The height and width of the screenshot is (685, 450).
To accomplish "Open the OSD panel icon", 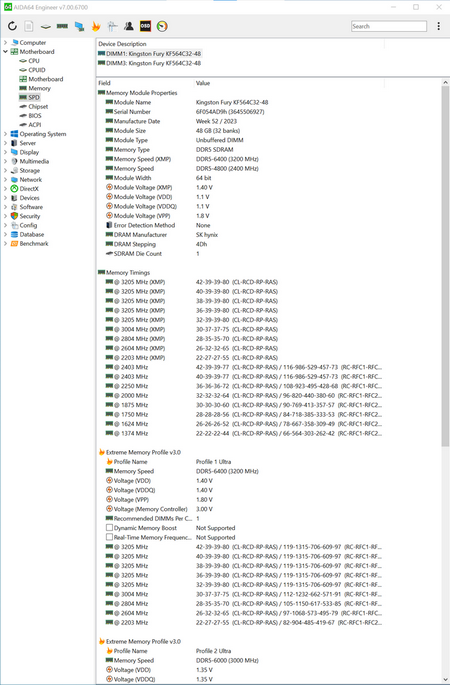I will coord(145,26).
